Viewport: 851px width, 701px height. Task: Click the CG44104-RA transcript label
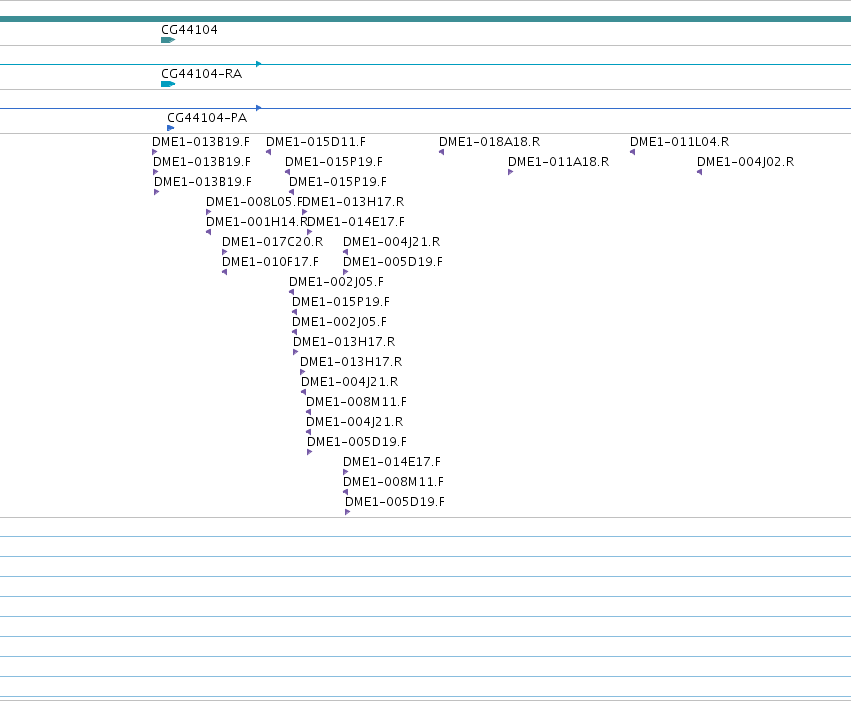[201, 74]
